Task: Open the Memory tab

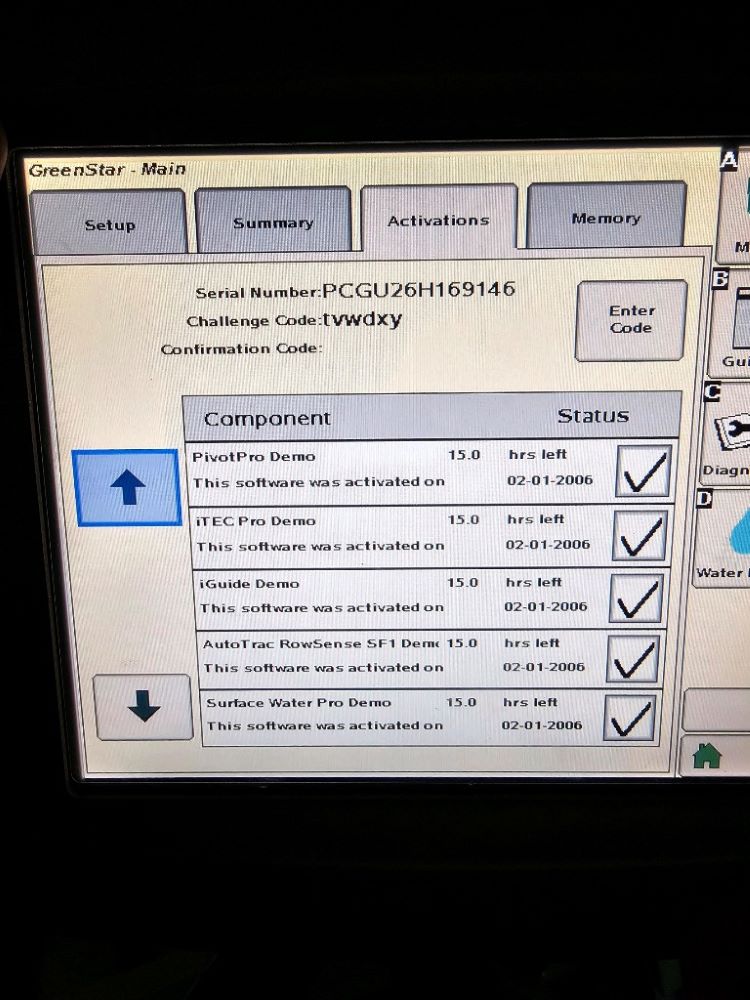Action: (x=607, y=217)
